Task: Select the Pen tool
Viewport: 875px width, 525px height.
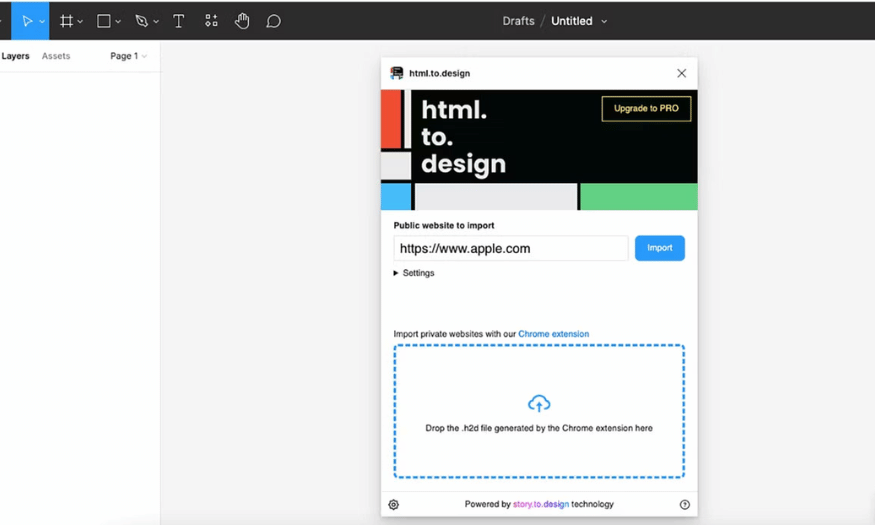Action: click(141, 21)
